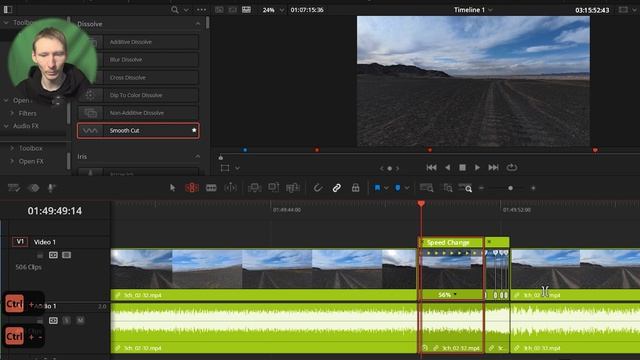Stop playback in the viewer

[x=462, y=167]
